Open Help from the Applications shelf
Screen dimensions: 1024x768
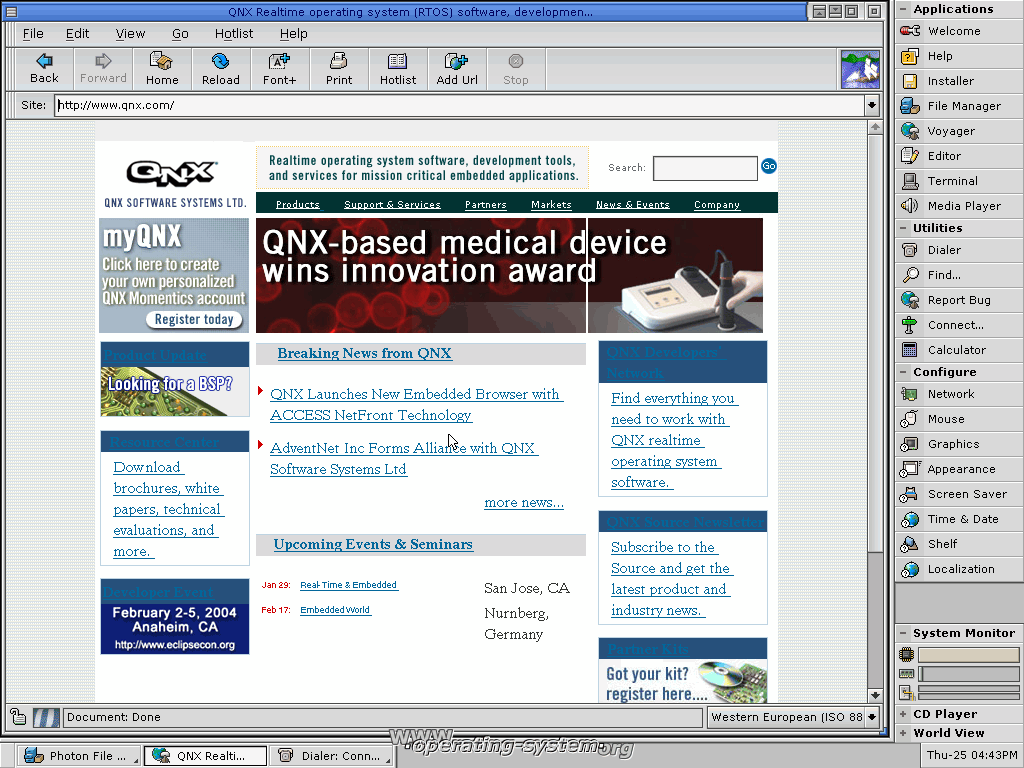click(959, 56)
